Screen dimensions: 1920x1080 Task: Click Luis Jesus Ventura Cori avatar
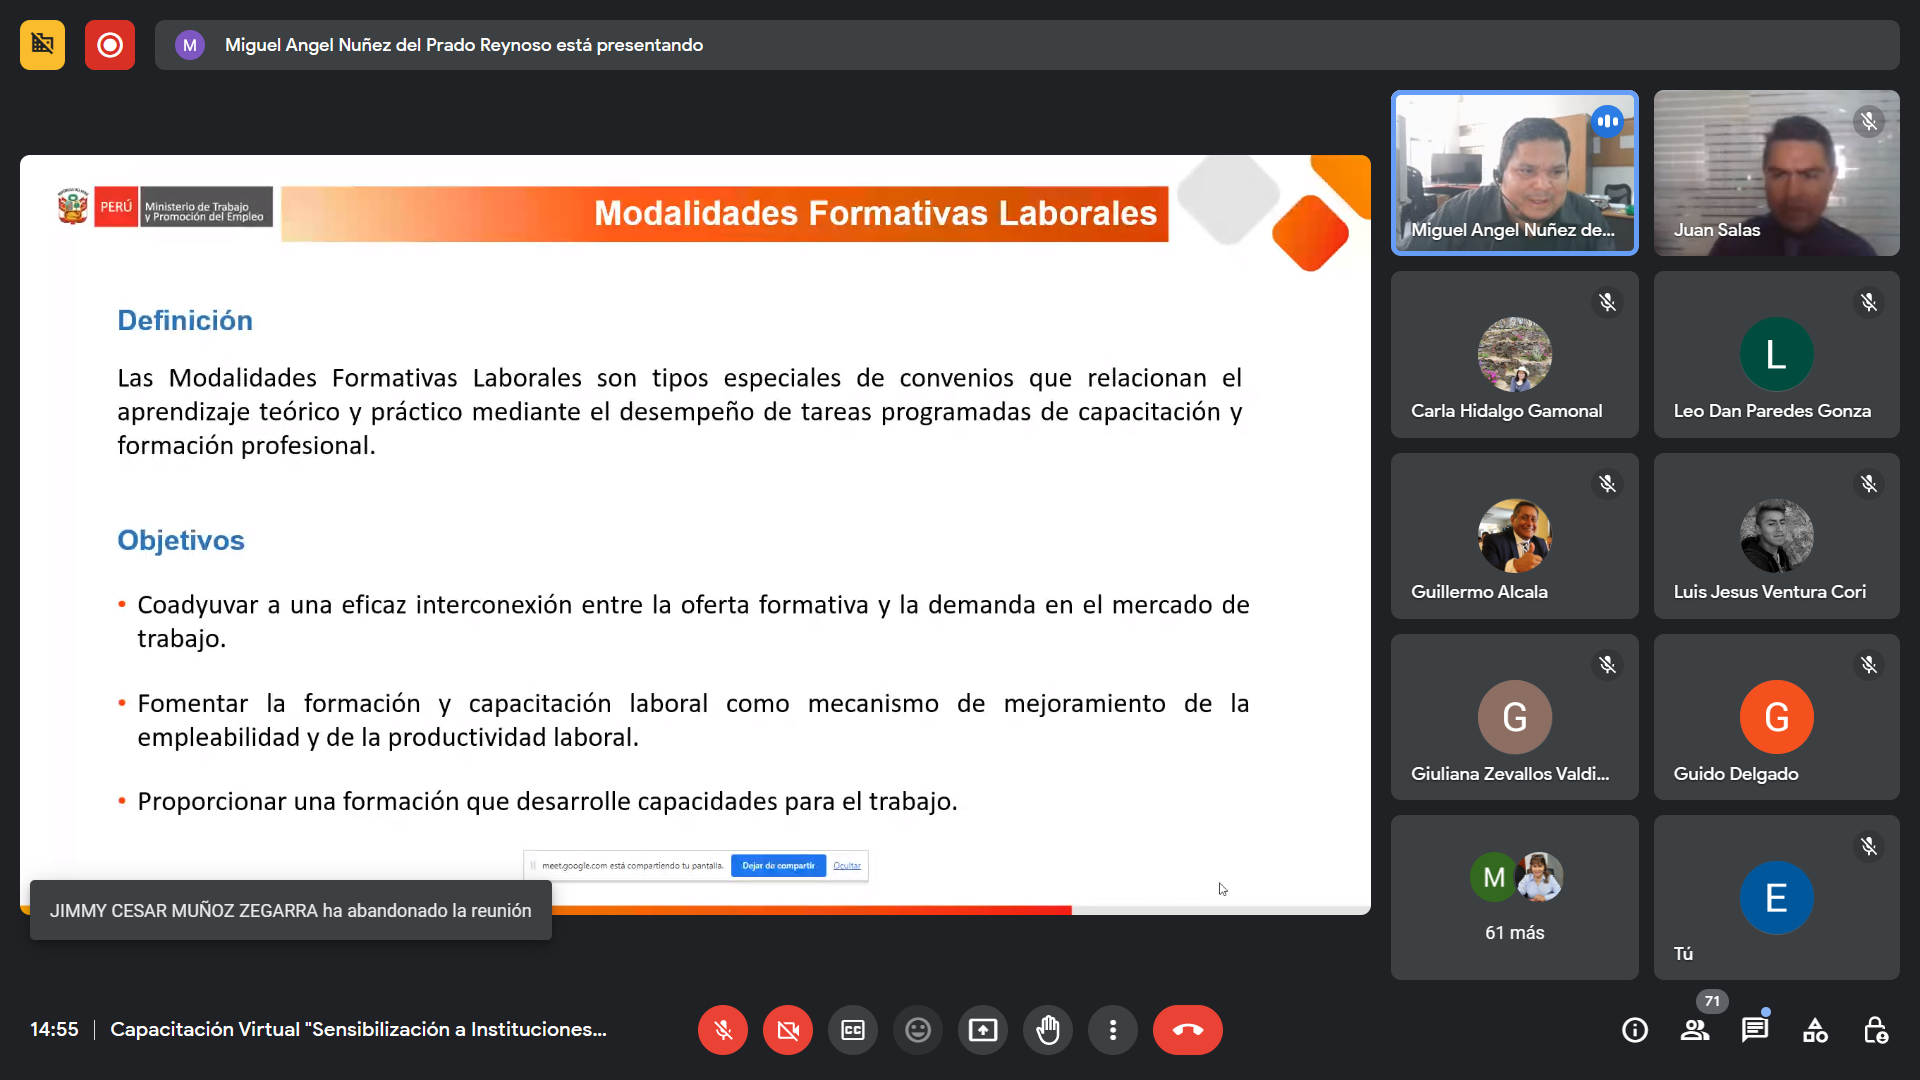pos(1777,535)
